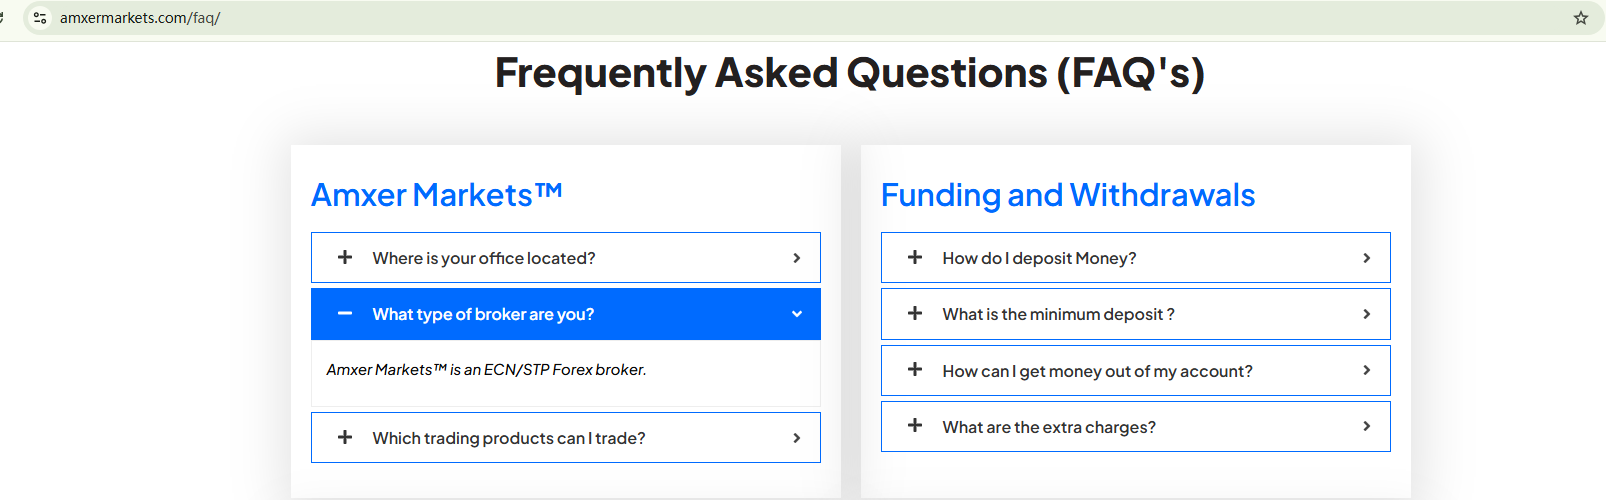This screenshot has height=500, width=1606.
Task: Click the Funding and Withdrawals heading
Action: 1067,195
